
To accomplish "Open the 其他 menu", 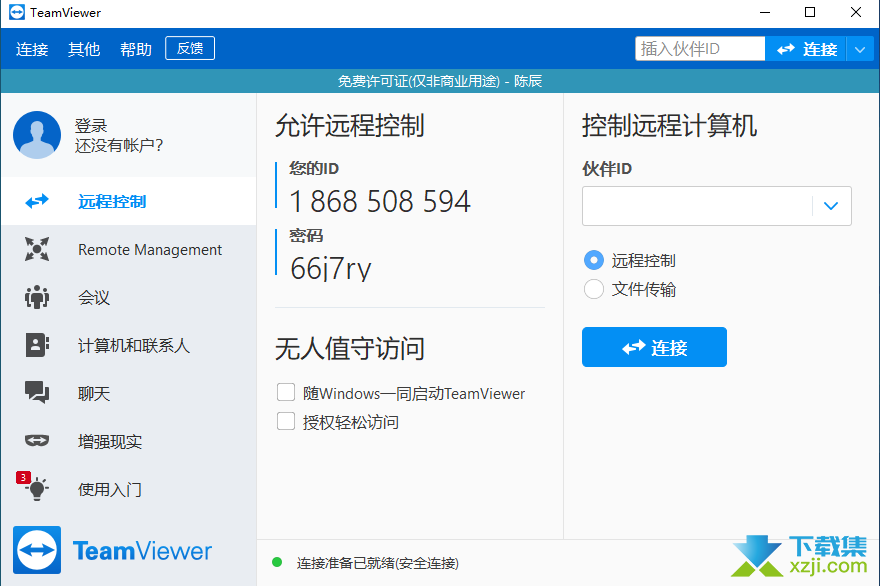I will (84, 49).
